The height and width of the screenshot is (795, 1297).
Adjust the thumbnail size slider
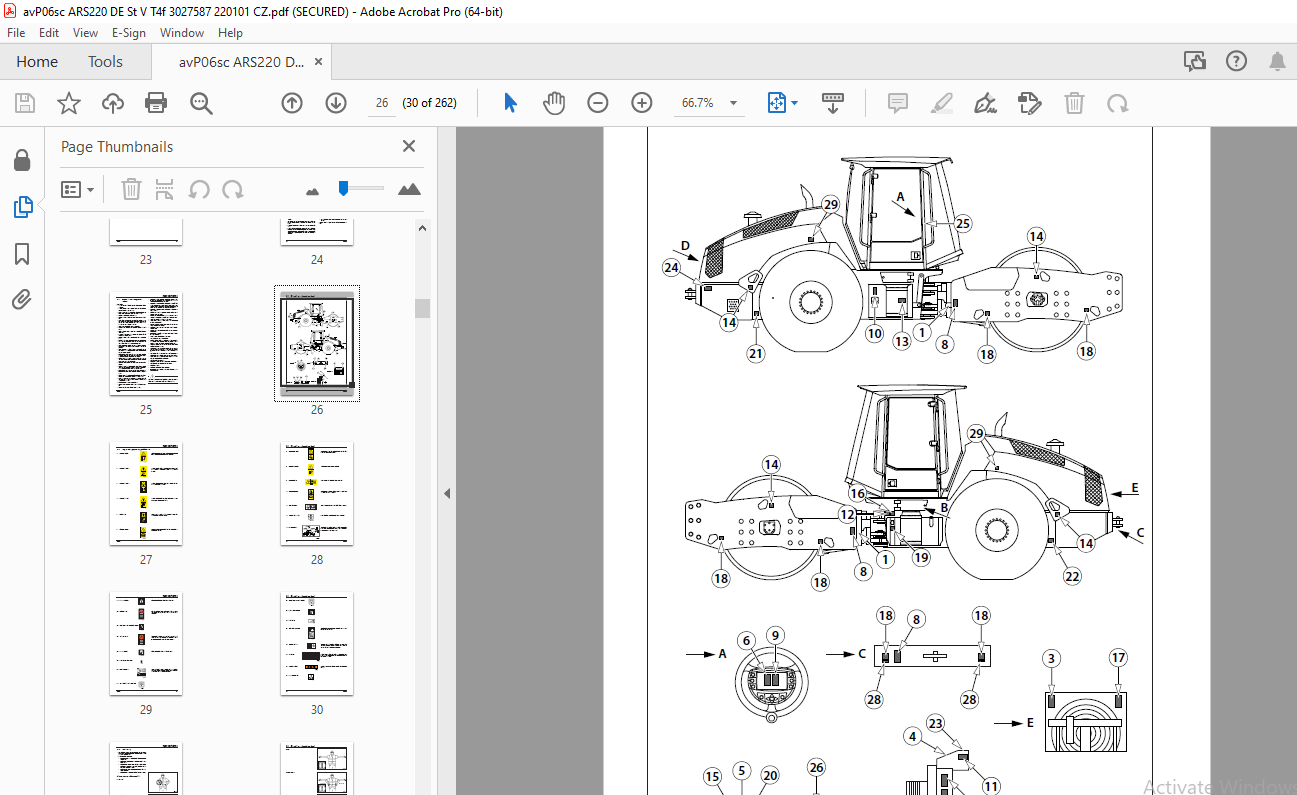click(343, 188)
